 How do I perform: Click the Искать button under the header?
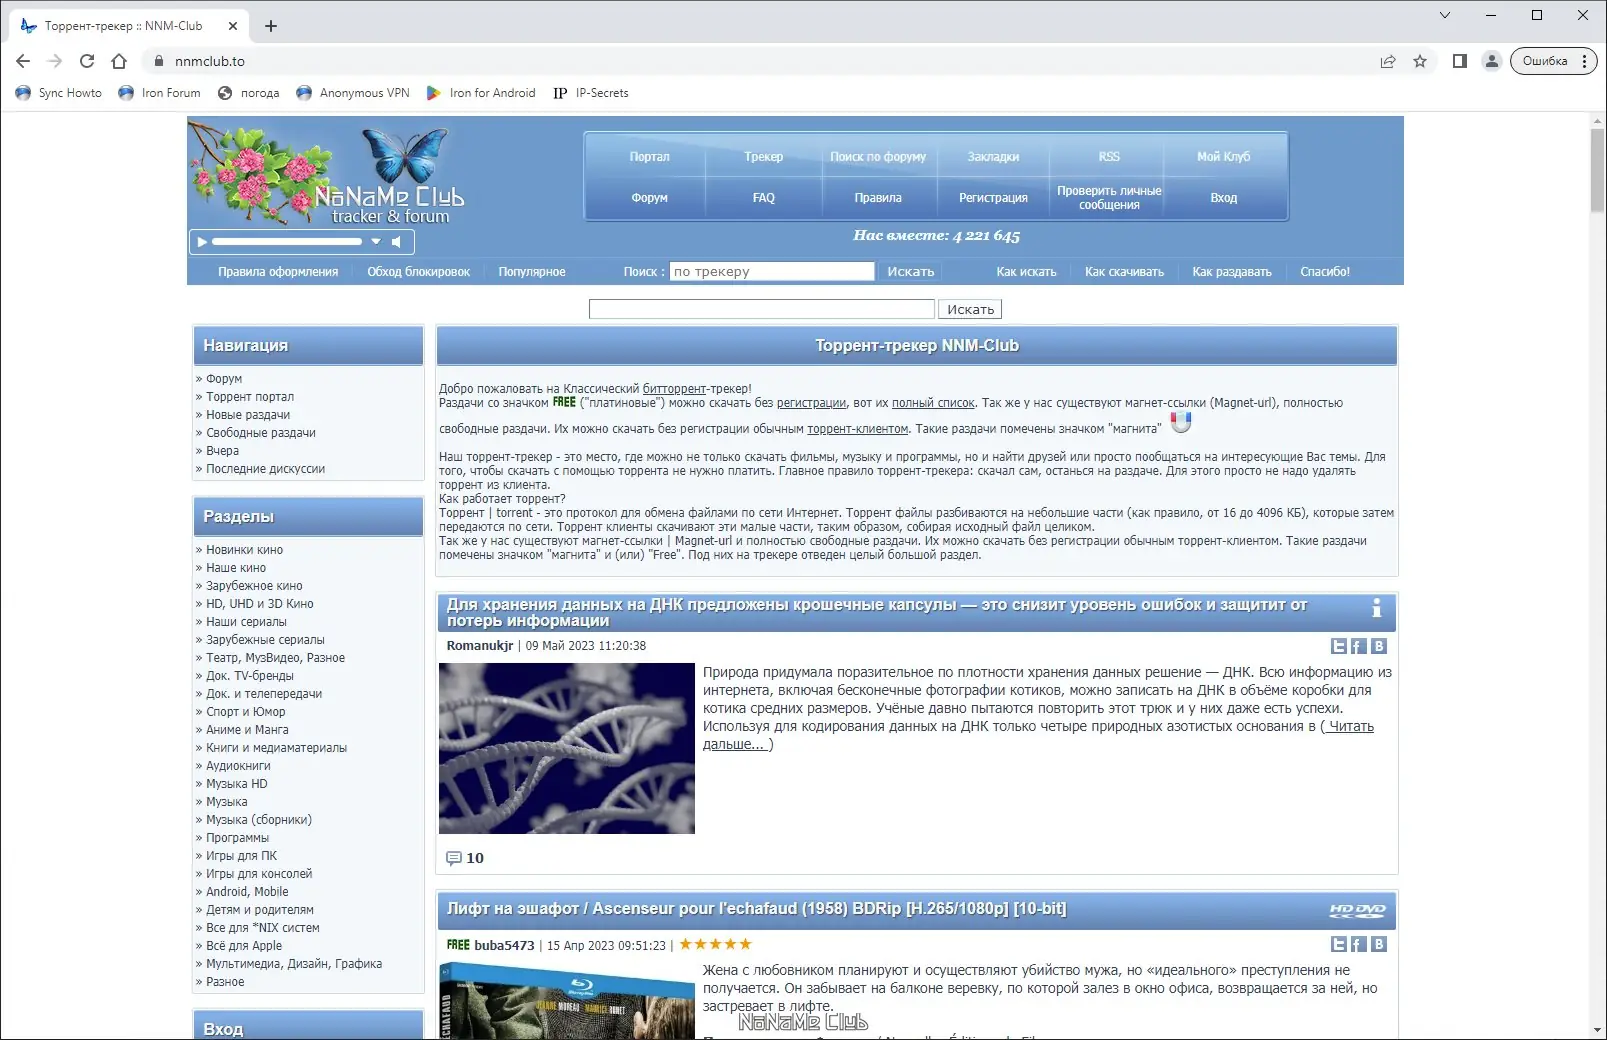tap(970, 310)
